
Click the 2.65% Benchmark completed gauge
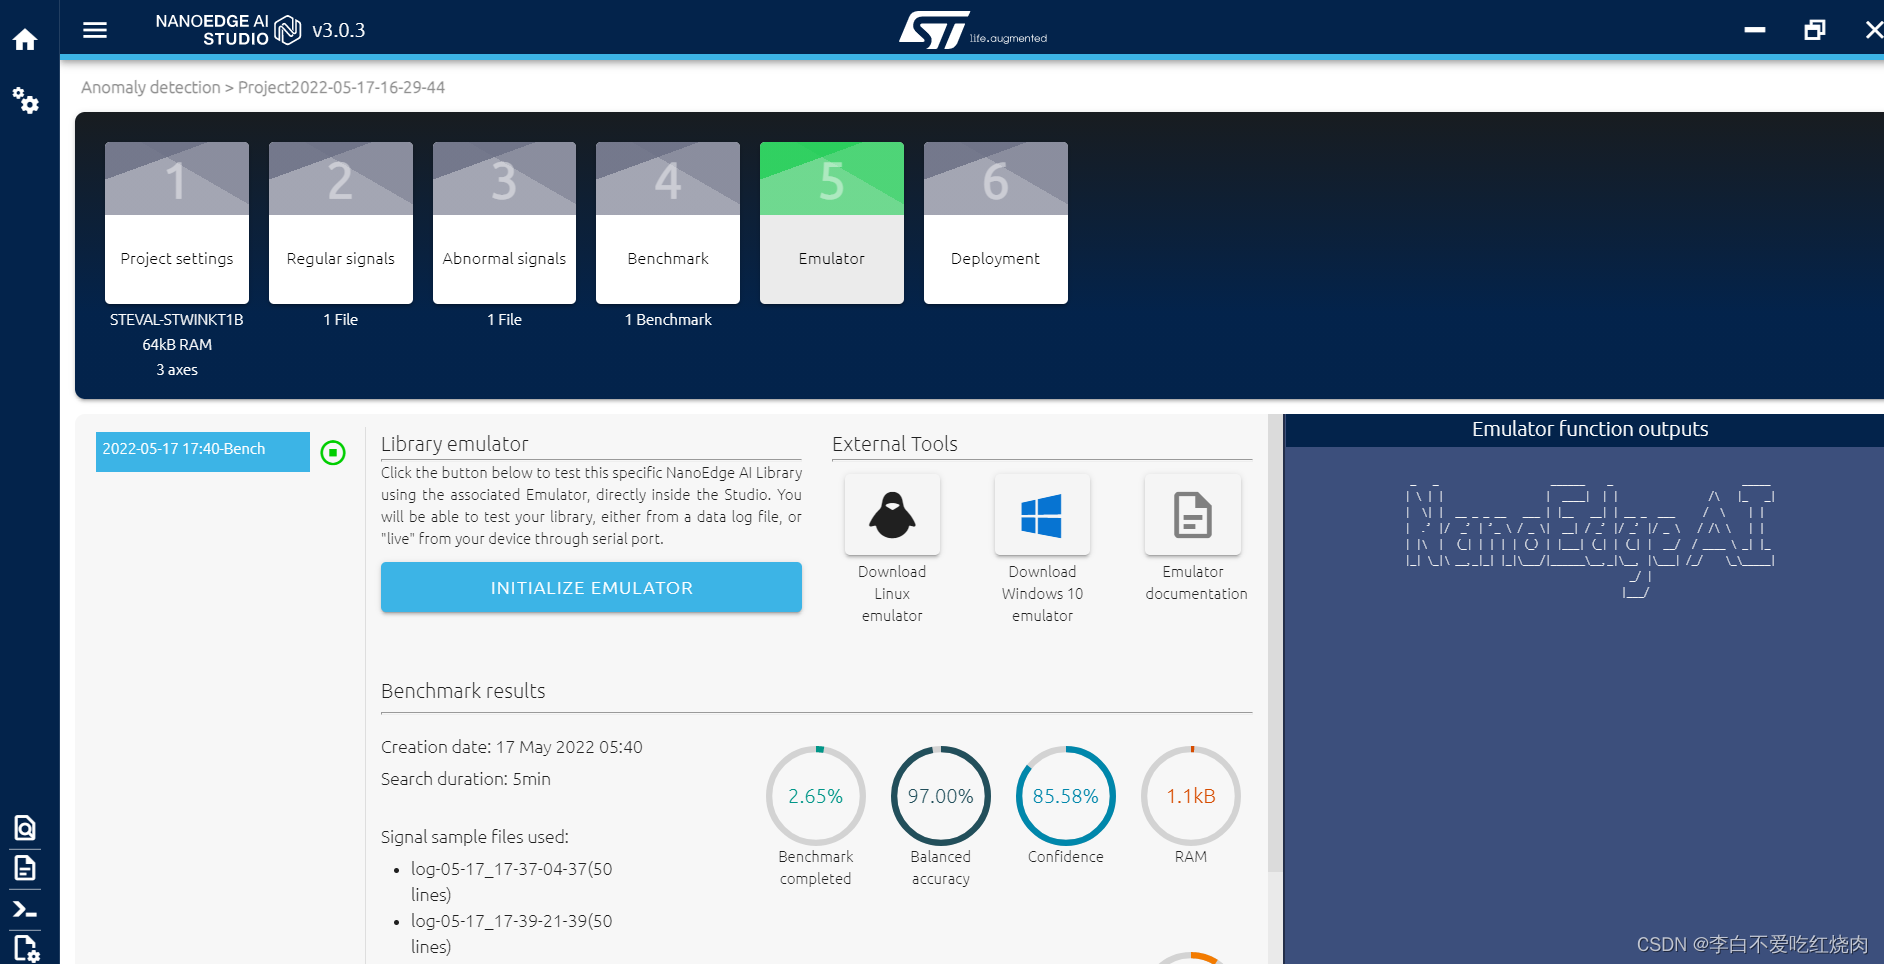pyautogui.click(x=816, y=796)
